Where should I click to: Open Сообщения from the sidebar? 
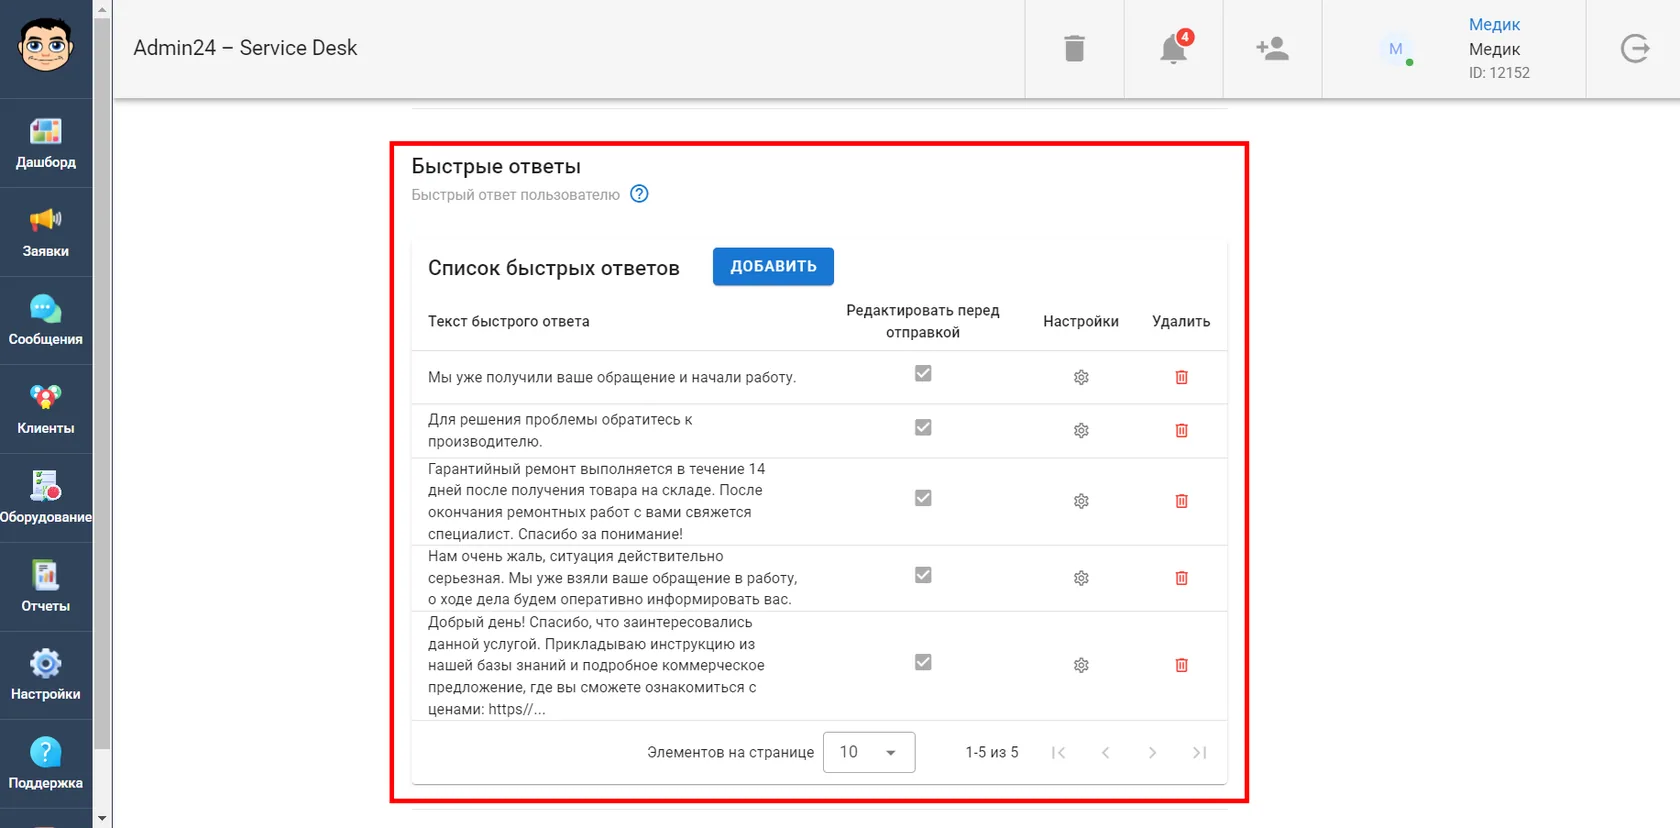click(46, 320)
